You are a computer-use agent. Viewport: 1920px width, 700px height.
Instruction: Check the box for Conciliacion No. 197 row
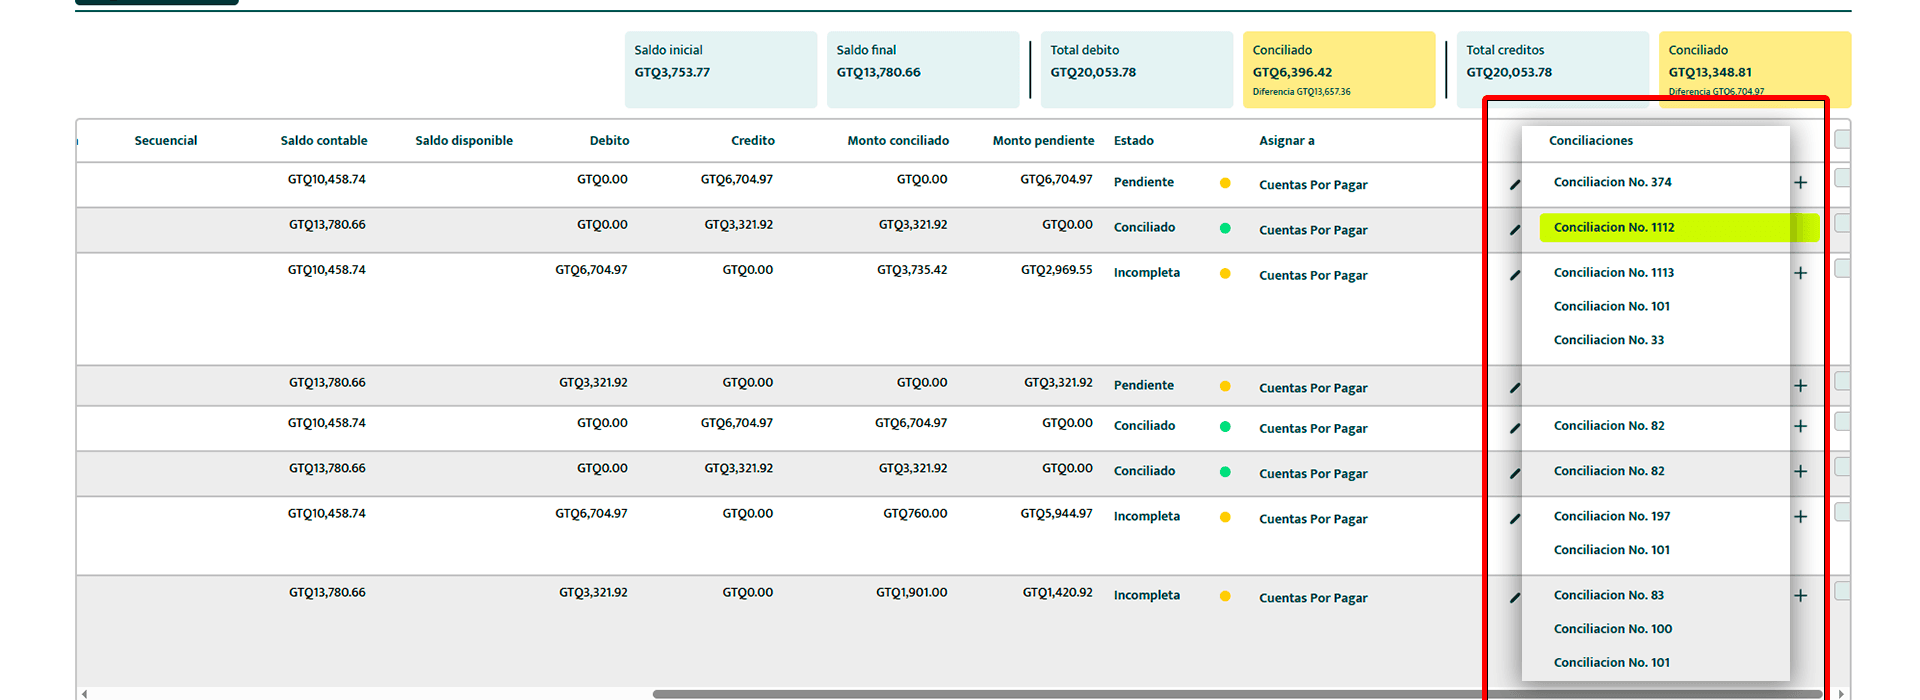1842,512
